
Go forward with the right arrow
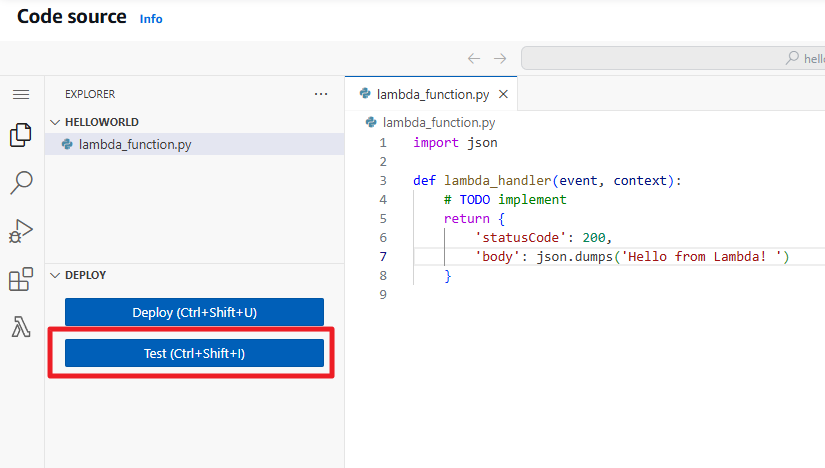tap(500, 58)
